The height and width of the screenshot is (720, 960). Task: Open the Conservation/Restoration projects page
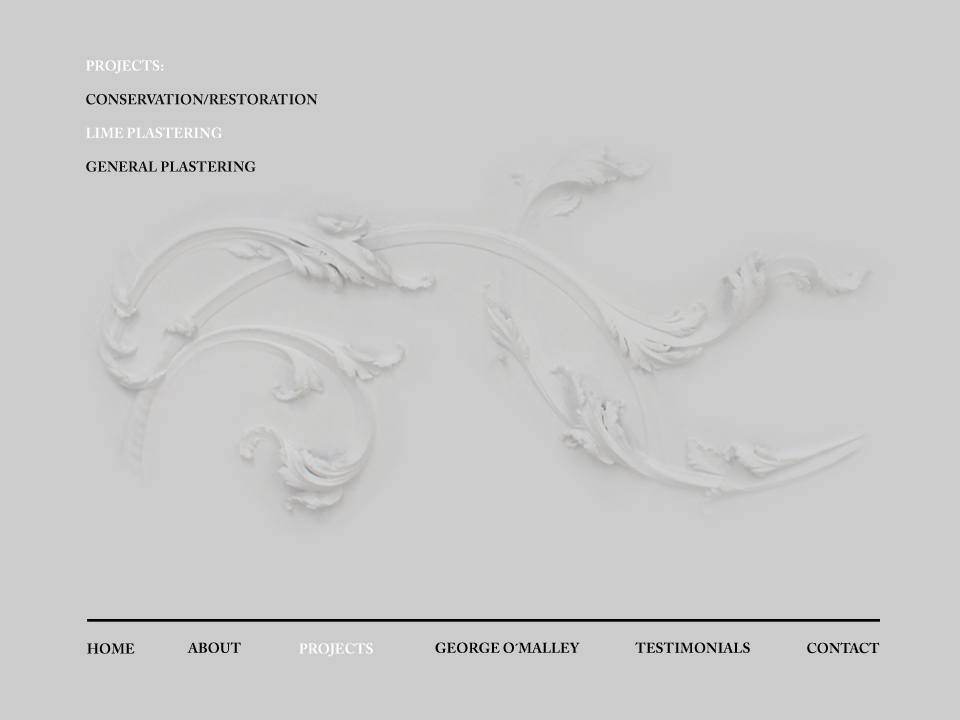click(x=201, y=100)
